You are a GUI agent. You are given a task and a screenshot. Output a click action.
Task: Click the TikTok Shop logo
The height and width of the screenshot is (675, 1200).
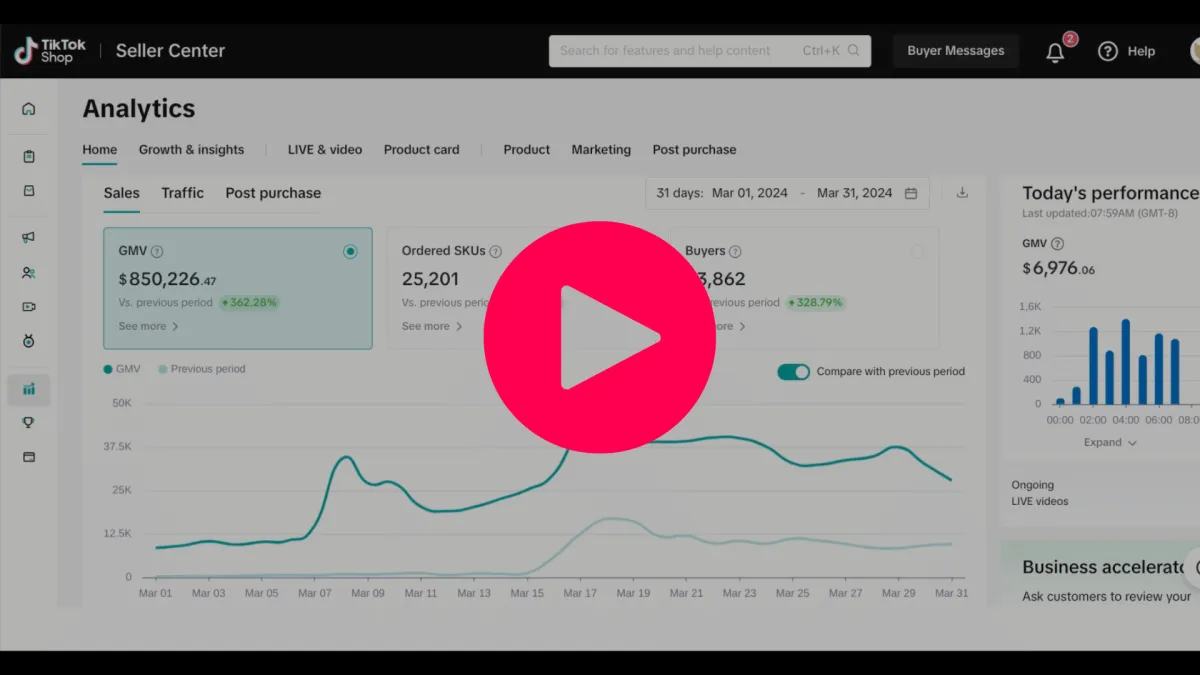pos(50,50)
